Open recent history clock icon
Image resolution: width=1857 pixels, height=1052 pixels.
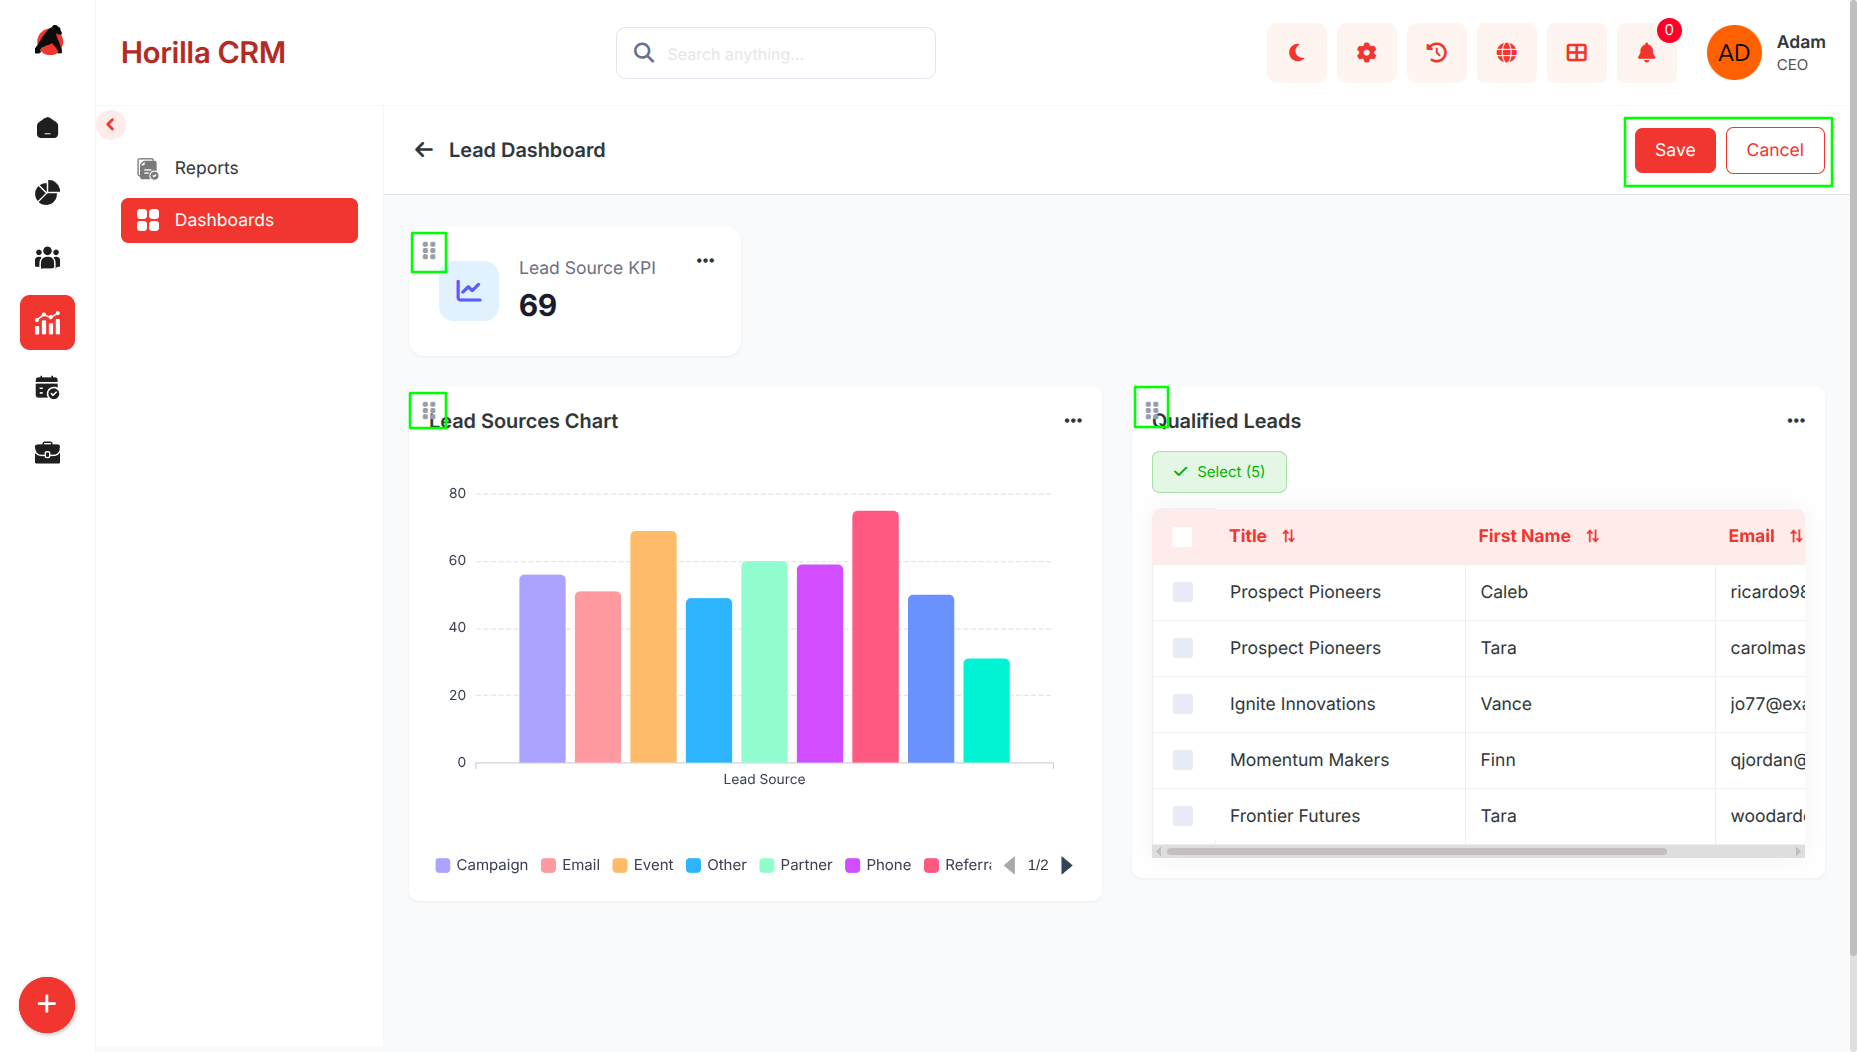(1436, 53)
